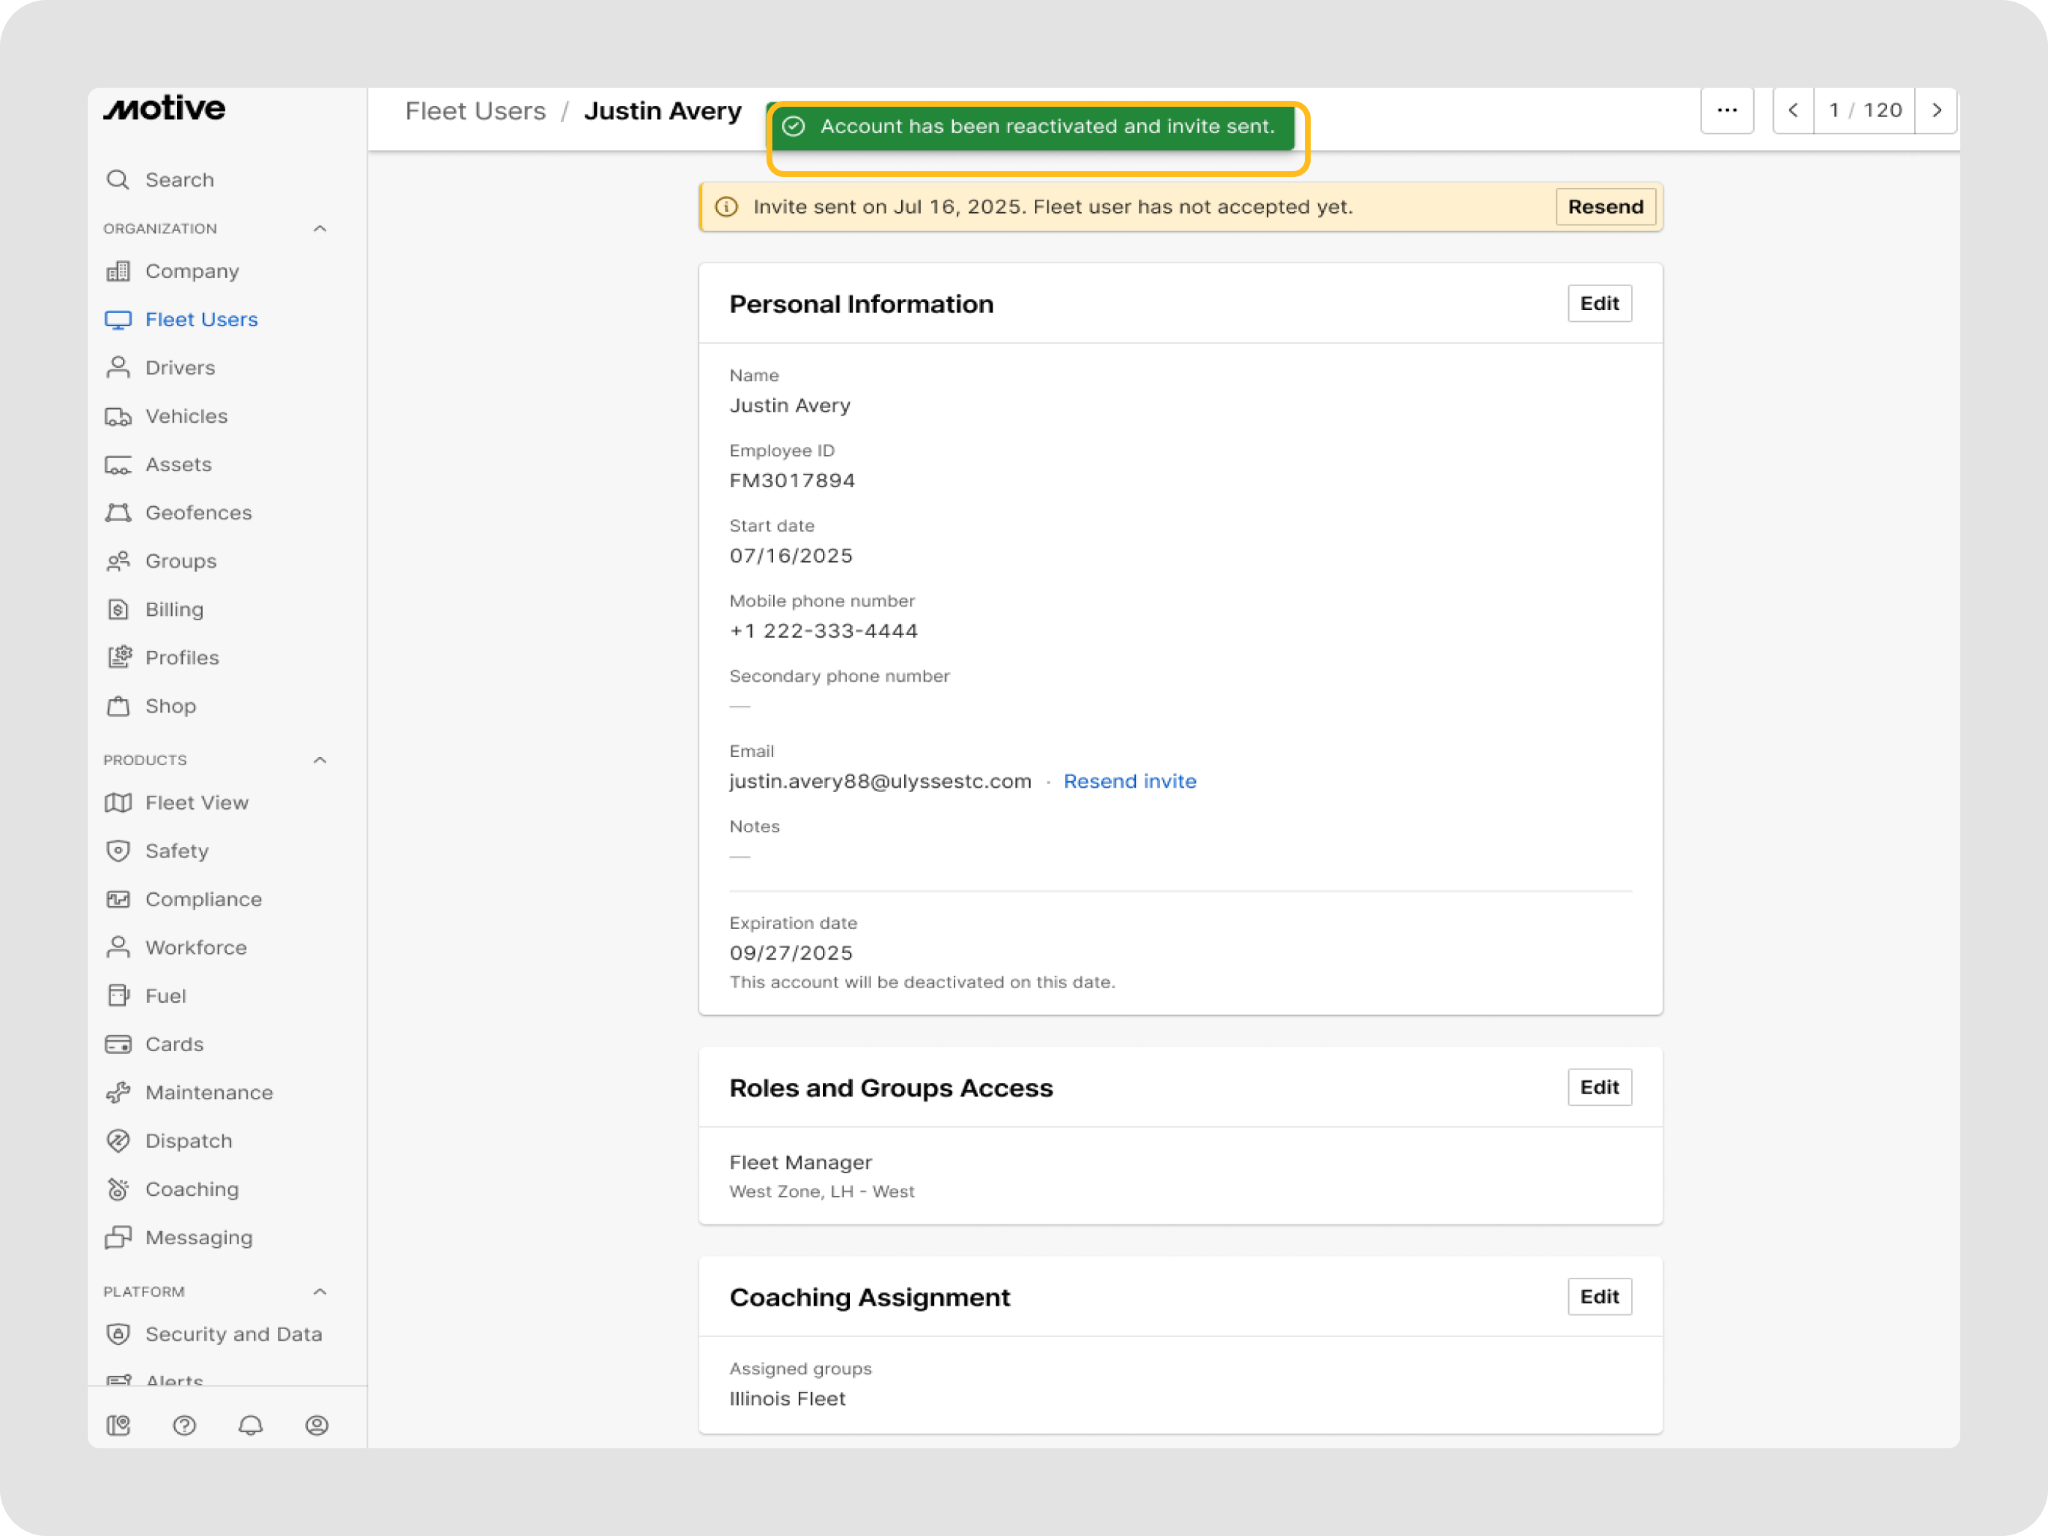Edit Roles and Groups Access
Viewport: 2048px width, 1536px height.
[1599, 1087]
